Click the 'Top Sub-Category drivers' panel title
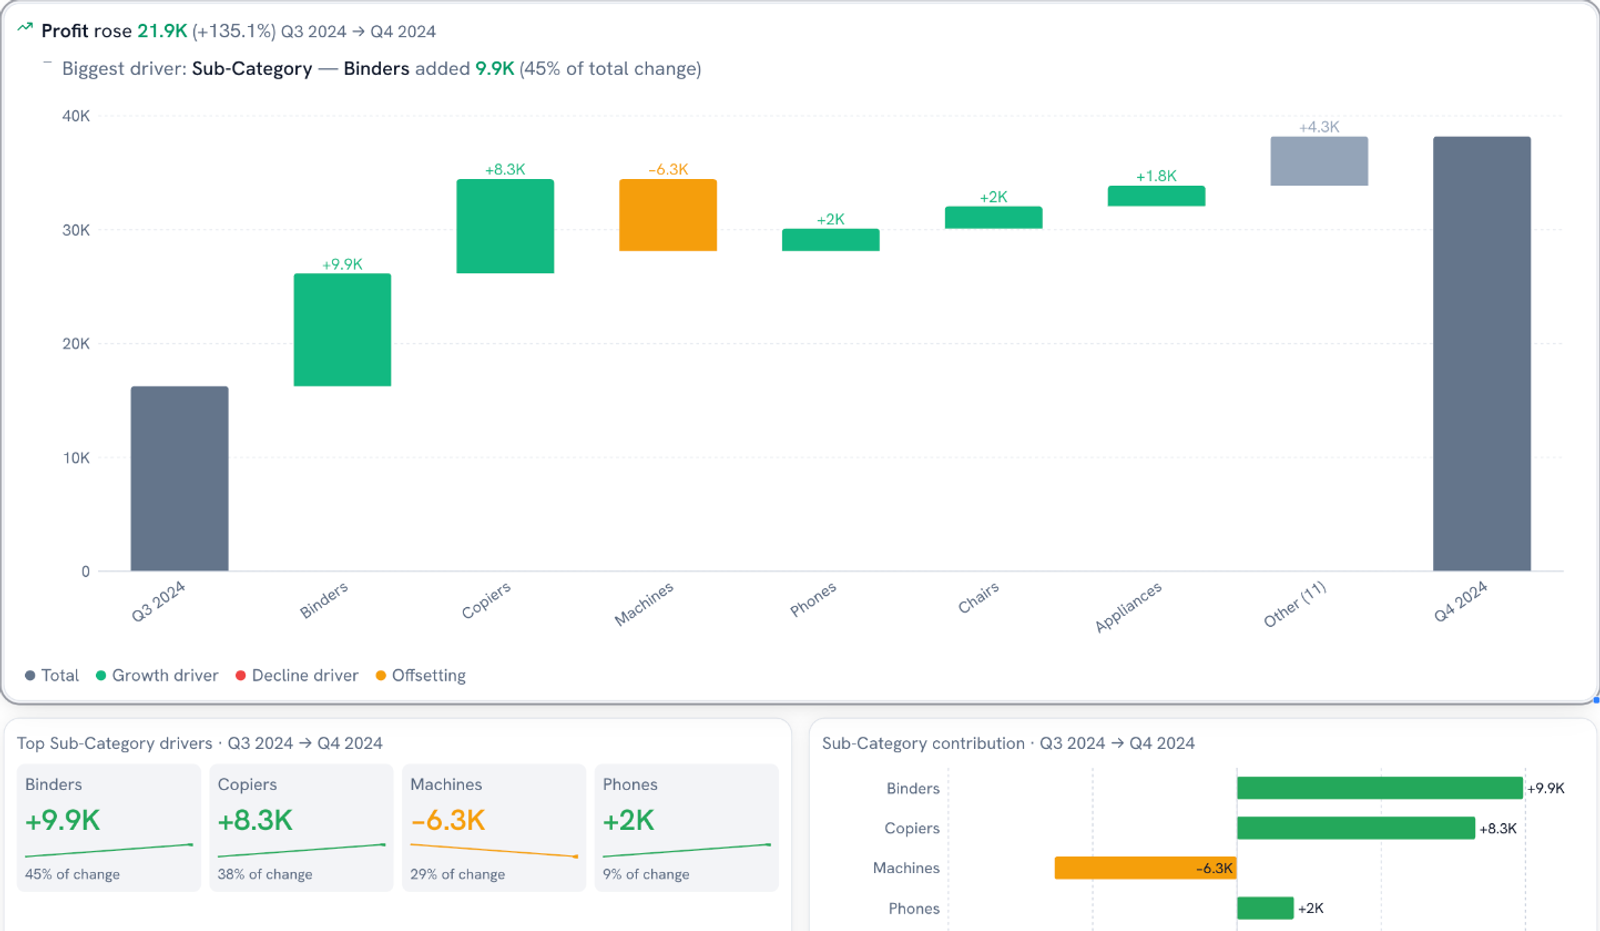This screenshot has width=1600, height=931. click(115, 743)
